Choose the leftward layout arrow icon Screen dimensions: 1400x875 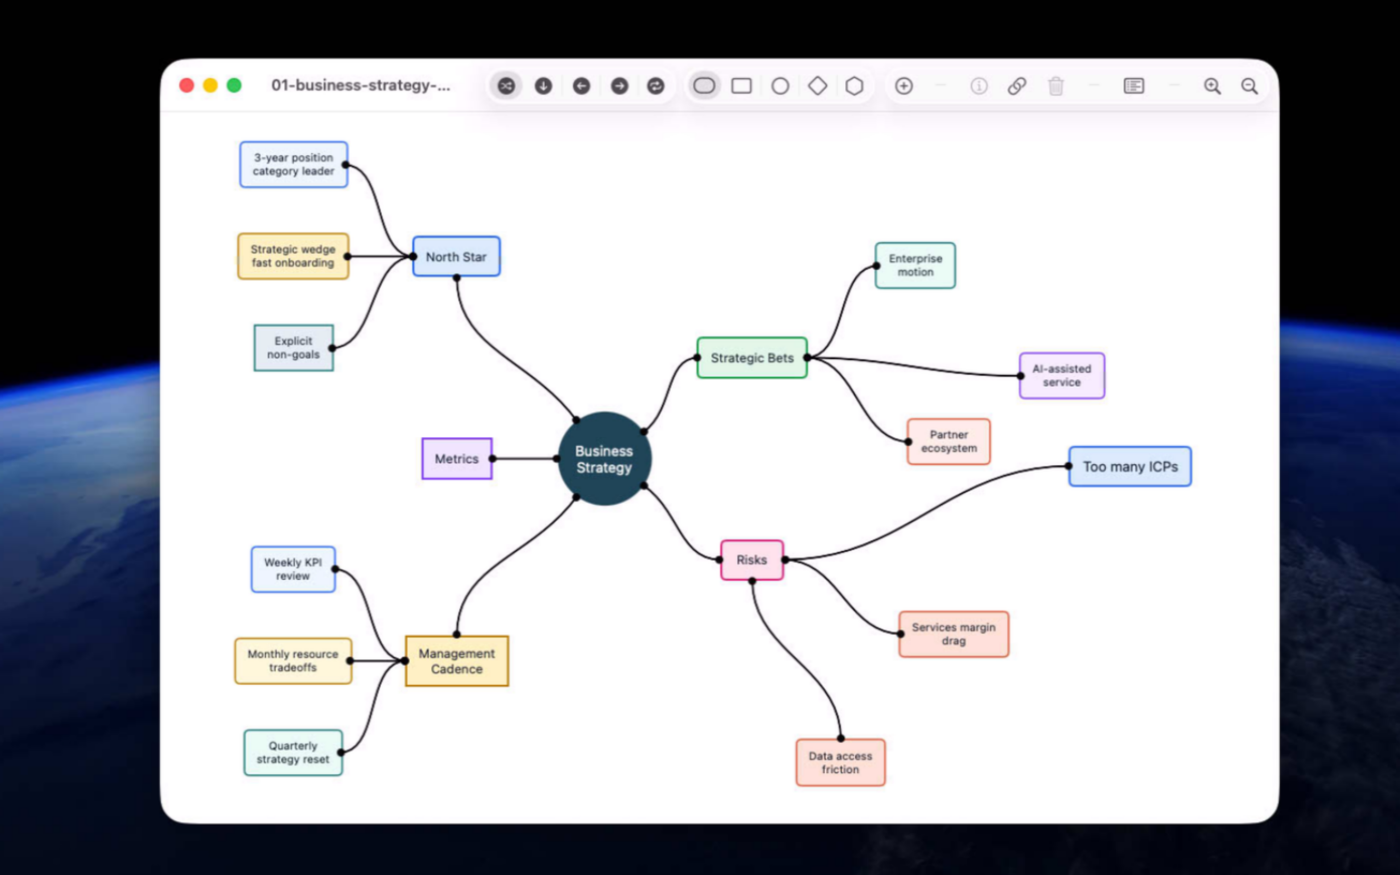point(581,86)
